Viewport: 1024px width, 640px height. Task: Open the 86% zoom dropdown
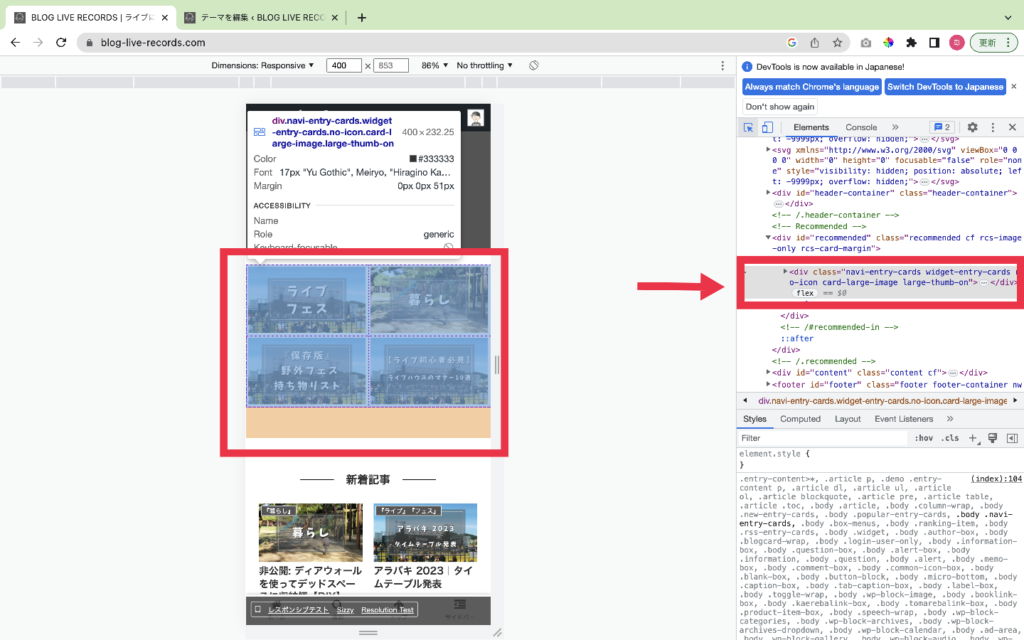[x=435, y=65]
